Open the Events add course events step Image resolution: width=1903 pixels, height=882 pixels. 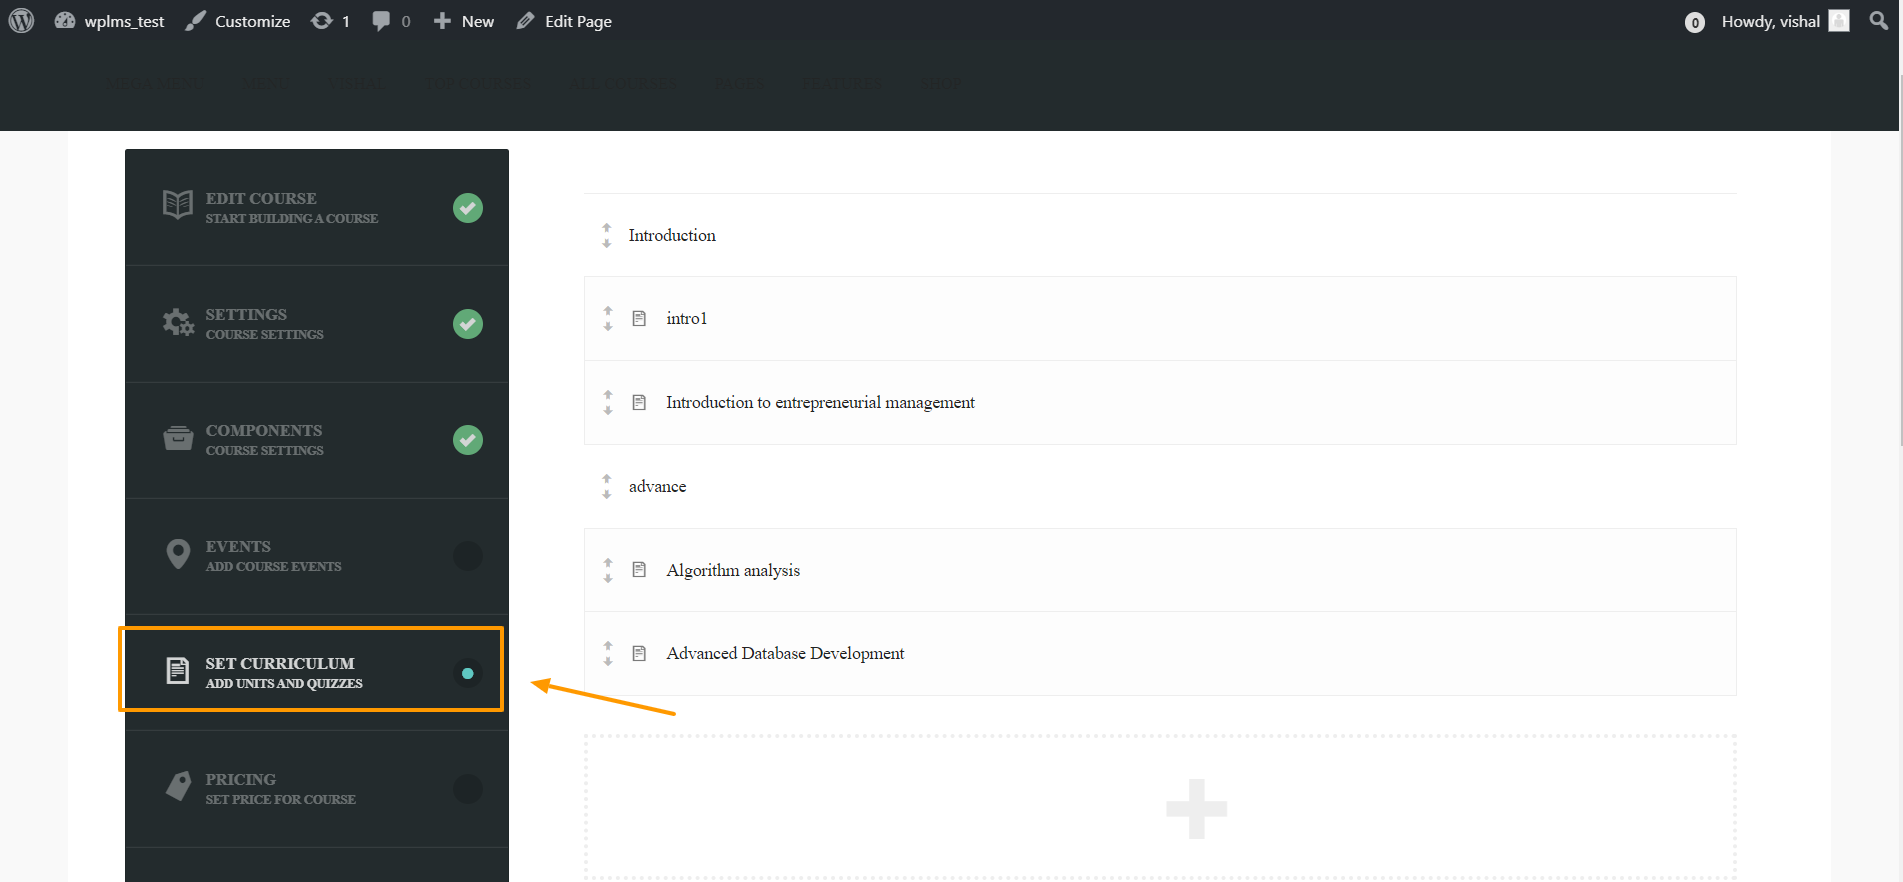pyautogui.click(x=317, y=556)
